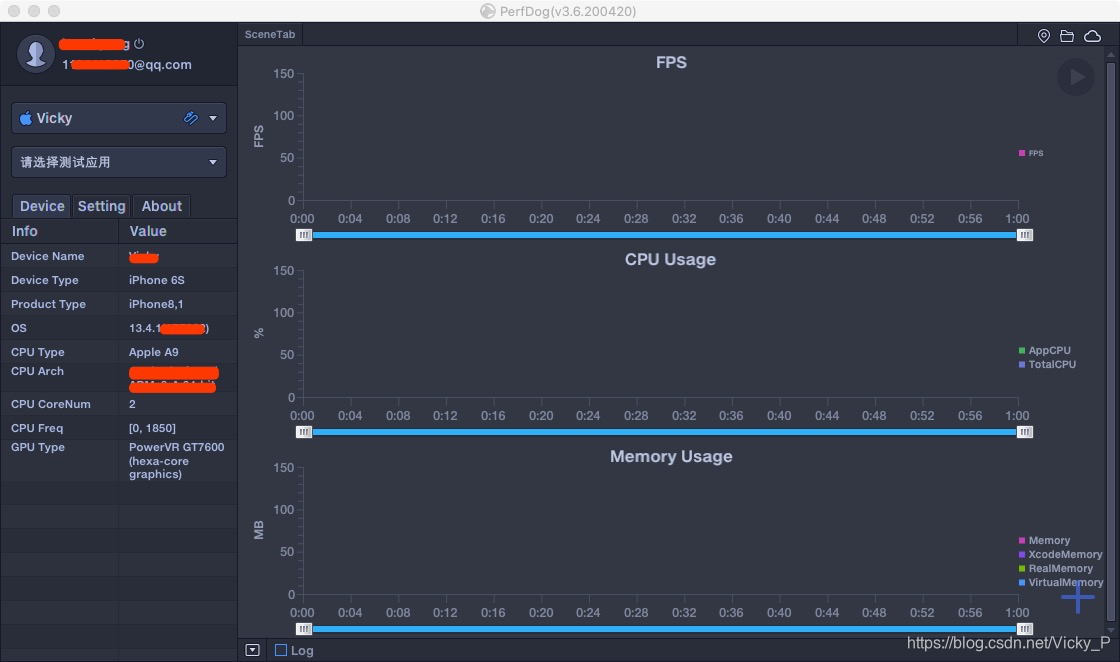This screenshot has width=1120, height=662.
Task: Start recording with the play button
Action: click(1076, 77)
